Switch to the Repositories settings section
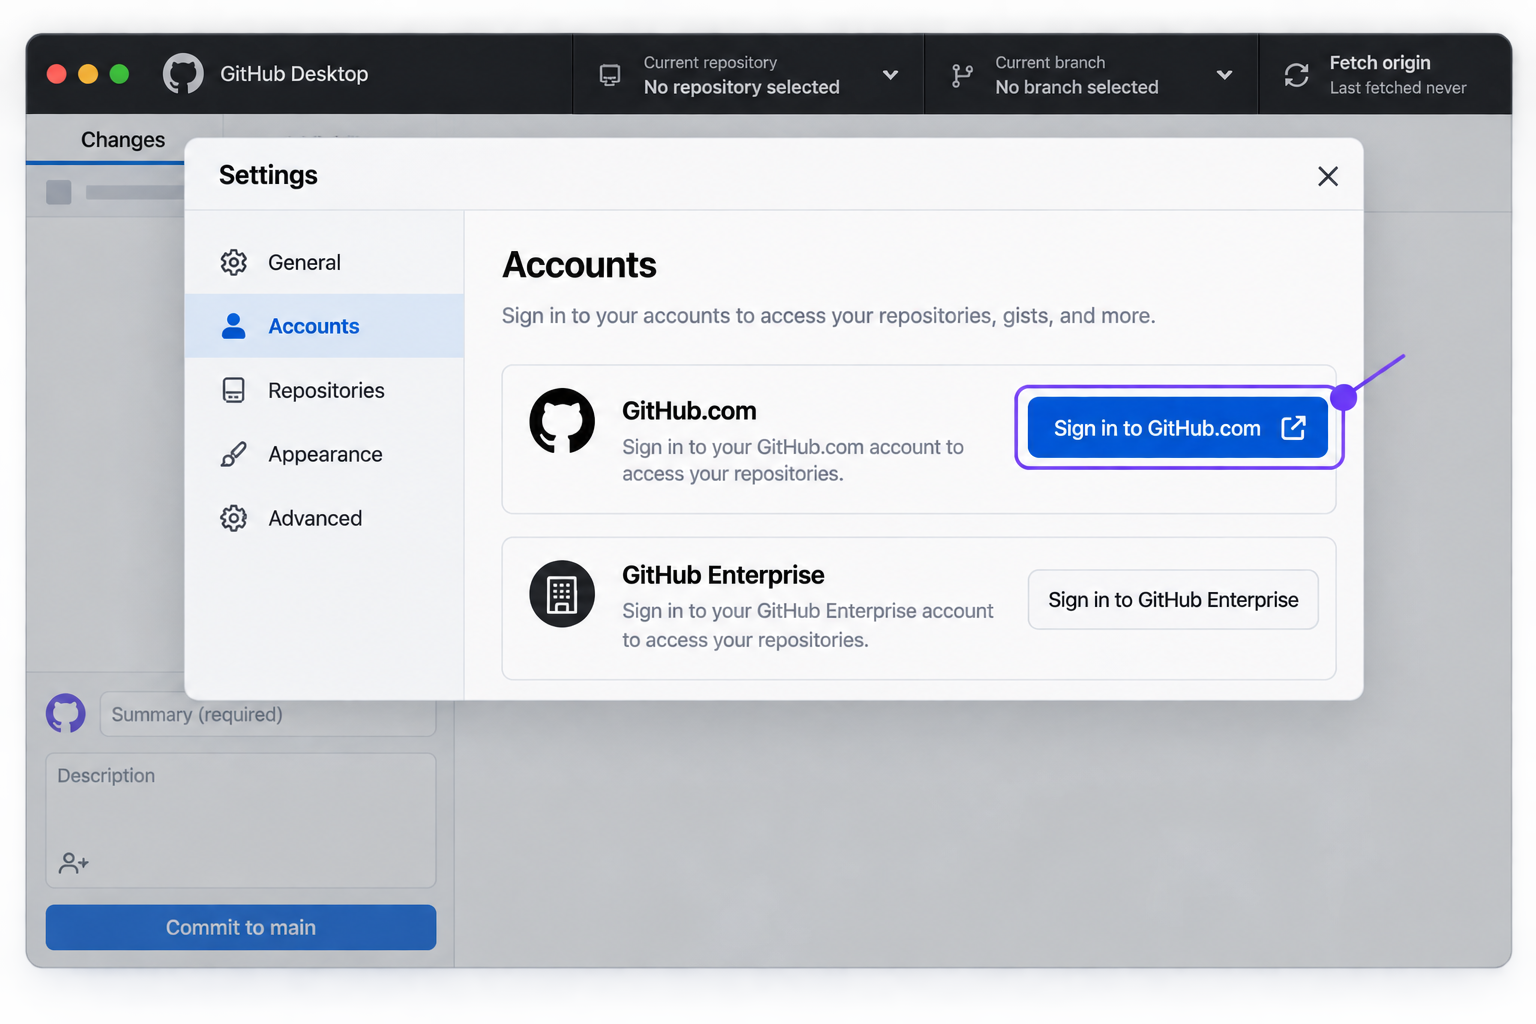Image resolution: width=1536 pixels, height=1024 pixels. coord(325,390)
